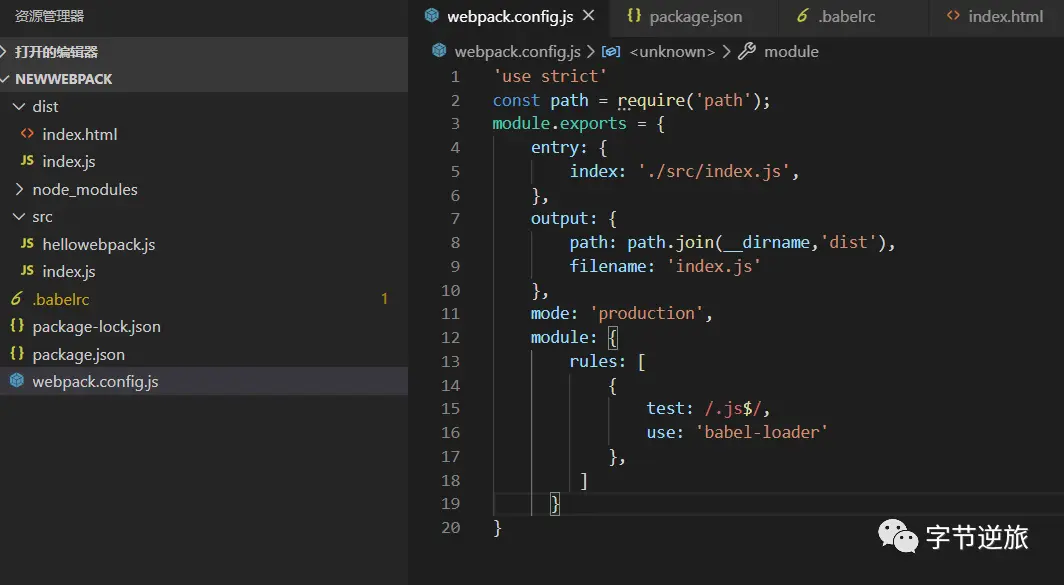Viewport: 1064px width, 585px height.
Task: Click the index.html tab code icon
Action: (x=953, y=16)
